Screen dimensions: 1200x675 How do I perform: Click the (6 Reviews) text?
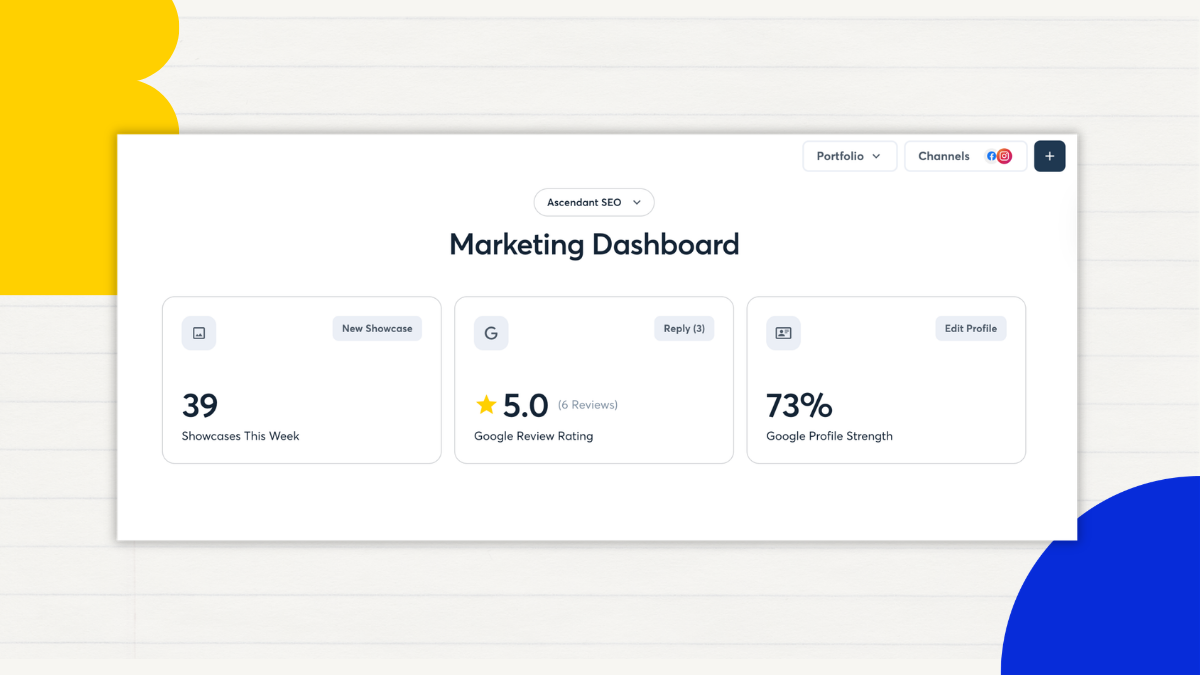588,405
